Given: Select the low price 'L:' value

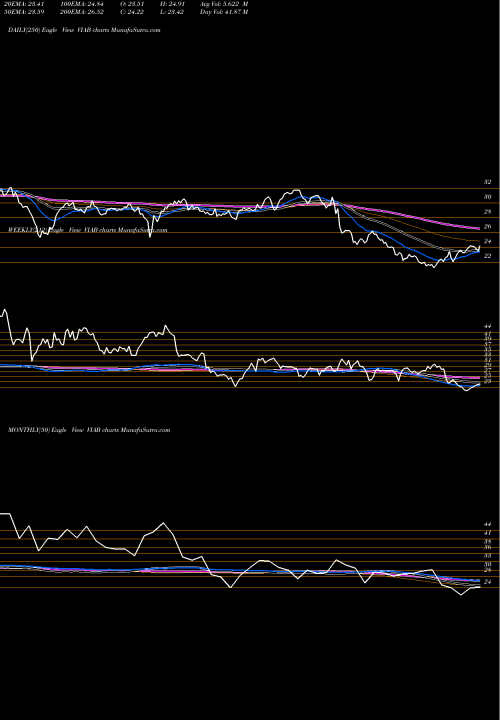Looking at the screenshot, I should click(171, 12).
